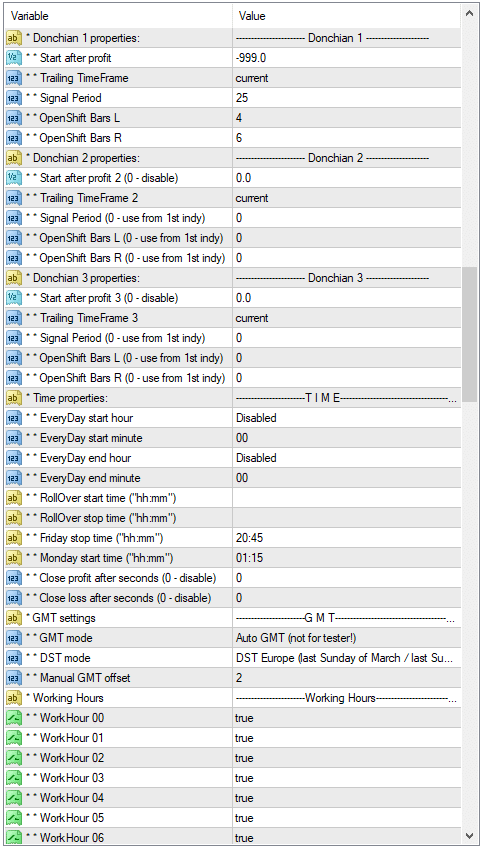Toggle the WorkHour 03 true value
This screenshot has height=852, width=483.
[x=347, y=779]
